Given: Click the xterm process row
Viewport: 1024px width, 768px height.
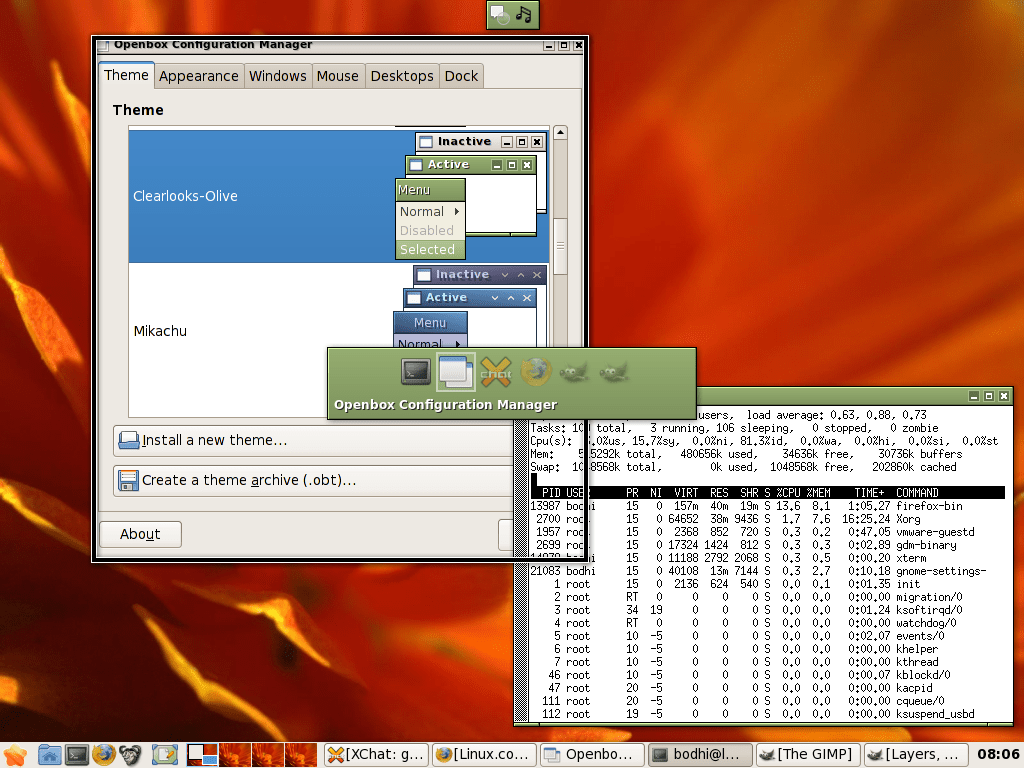Looking at the screenshot, I should pos(767,558).
